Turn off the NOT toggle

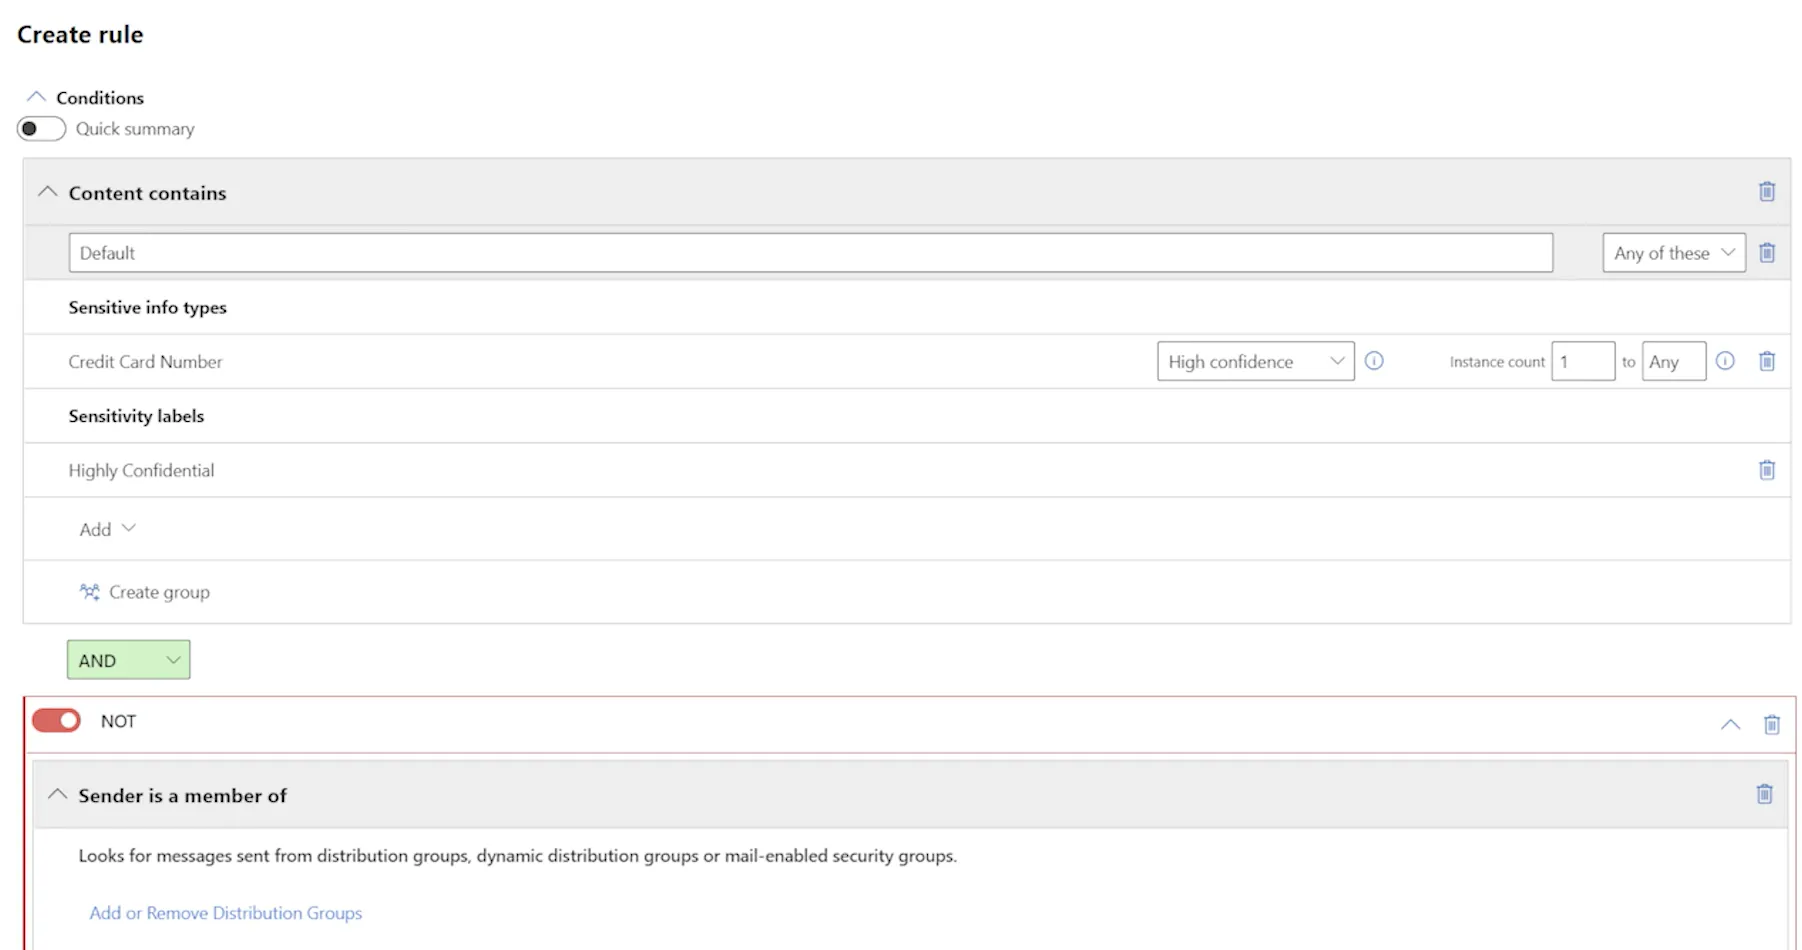click(56, 721)
